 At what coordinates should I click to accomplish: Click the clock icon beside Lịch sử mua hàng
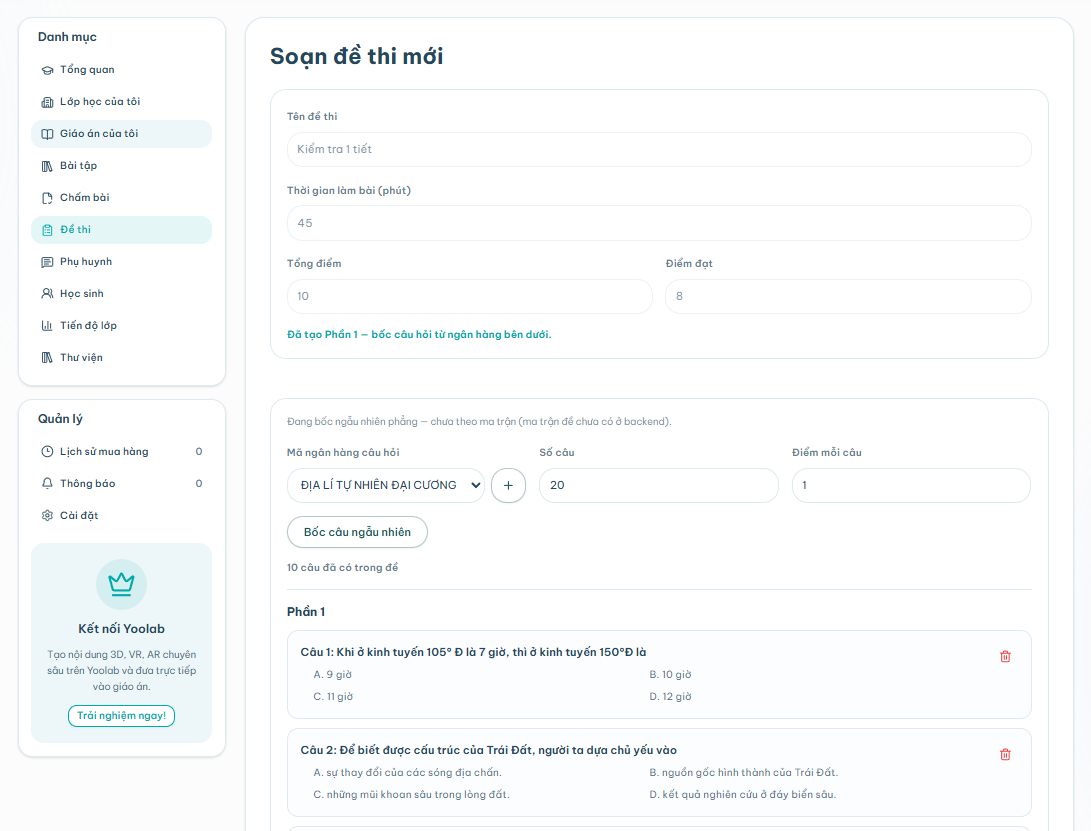47,452
